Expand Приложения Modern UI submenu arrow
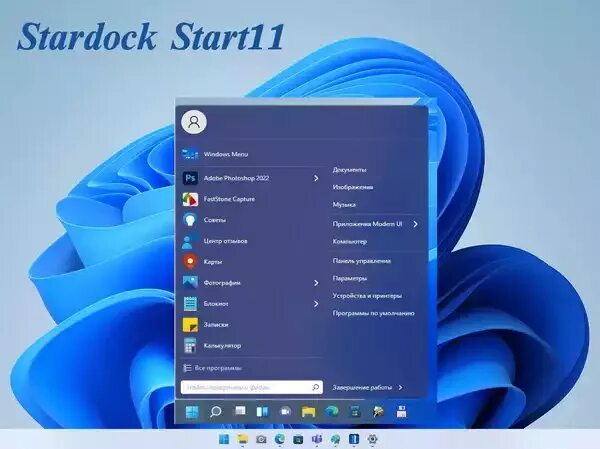 [x=416, y=224]
